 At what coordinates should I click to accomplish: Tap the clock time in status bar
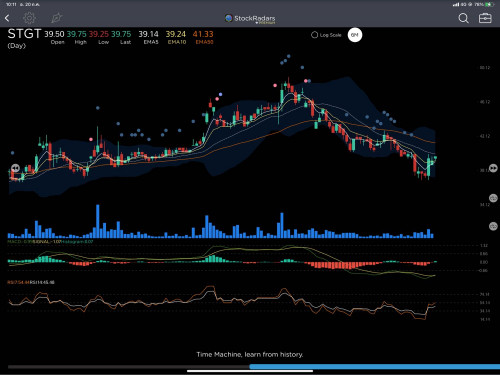11,4
